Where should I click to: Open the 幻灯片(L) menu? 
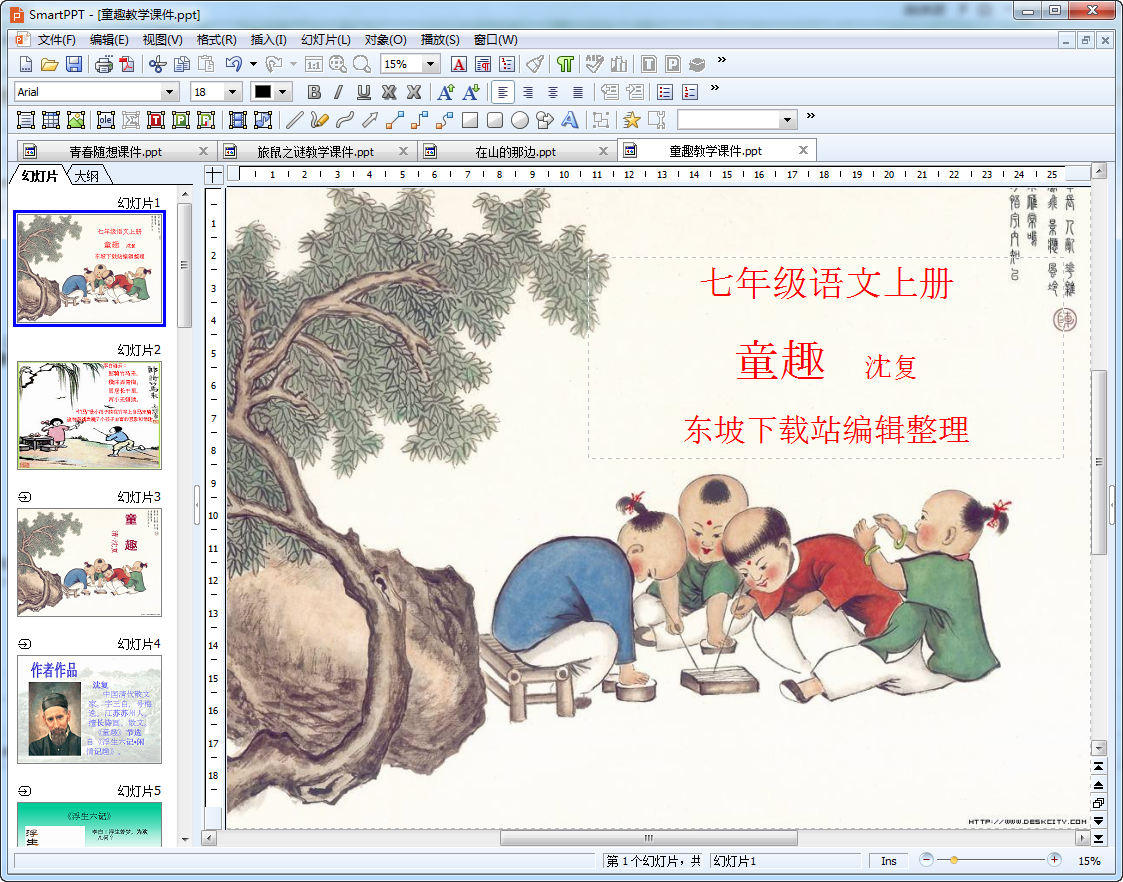[326, 39]
